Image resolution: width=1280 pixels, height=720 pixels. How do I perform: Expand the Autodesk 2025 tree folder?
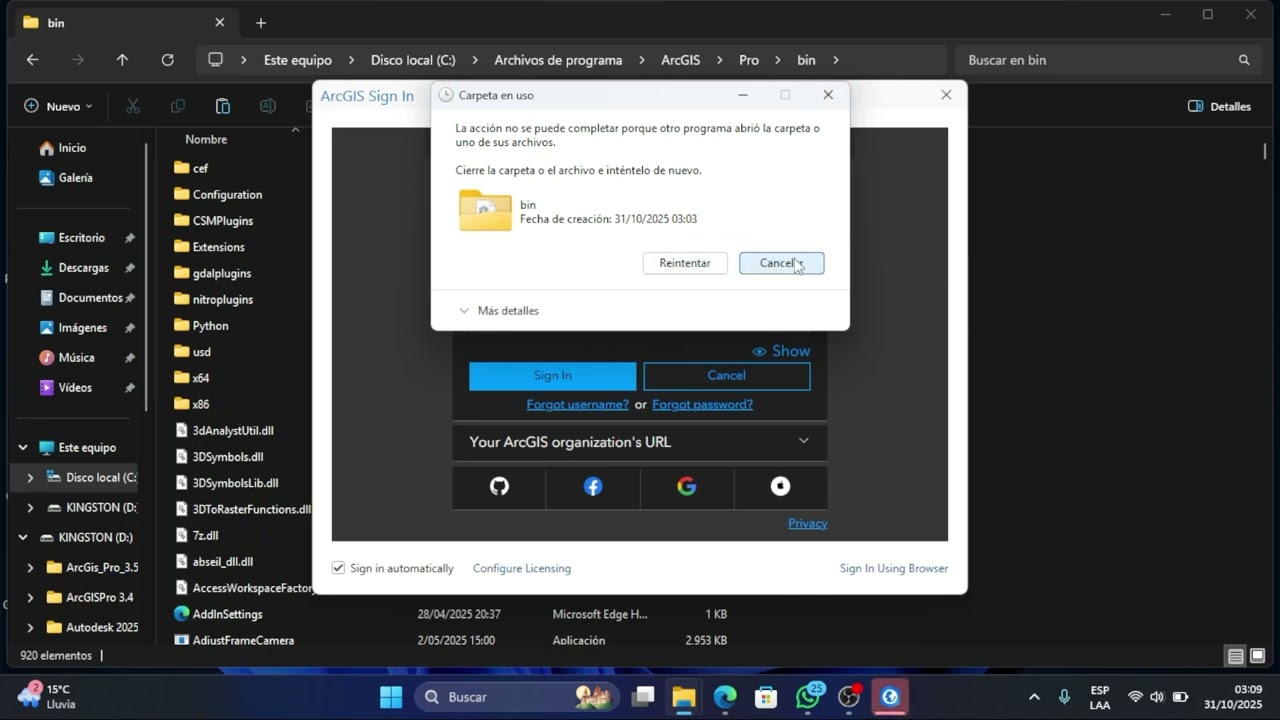pyautogui.click(x=30, y=628)
